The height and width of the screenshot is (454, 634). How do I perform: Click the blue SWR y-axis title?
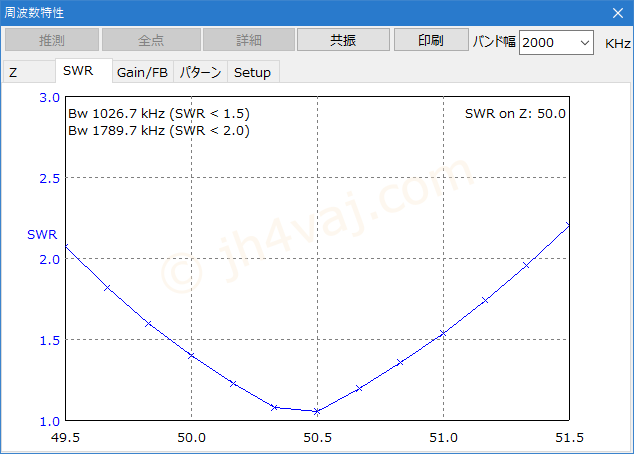point(42,234)
